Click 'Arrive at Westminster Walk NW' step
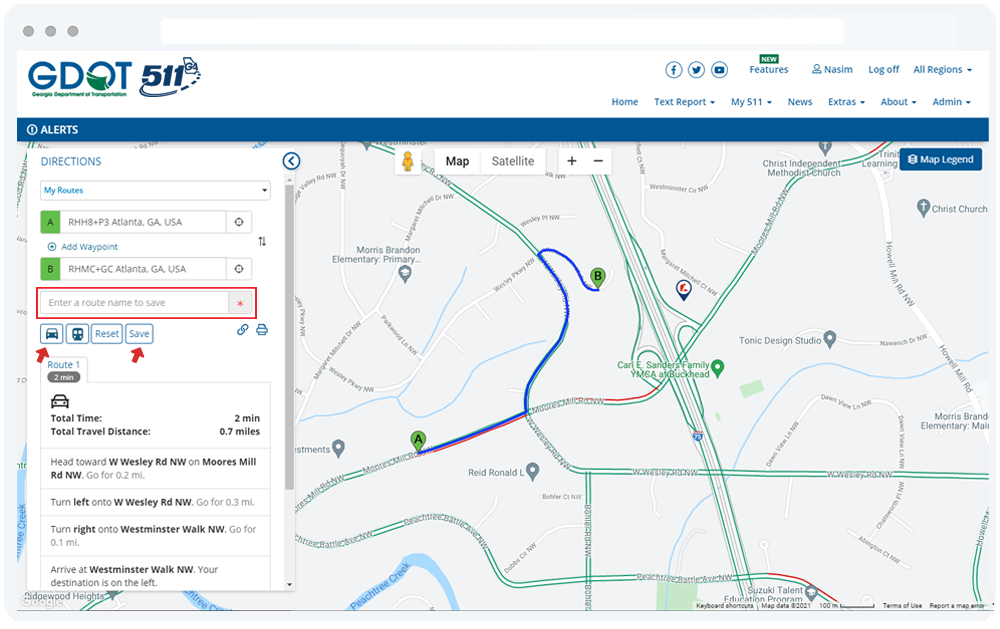Image resolution: width=1000 pixels, height=629 pixels. coord(156,574)
